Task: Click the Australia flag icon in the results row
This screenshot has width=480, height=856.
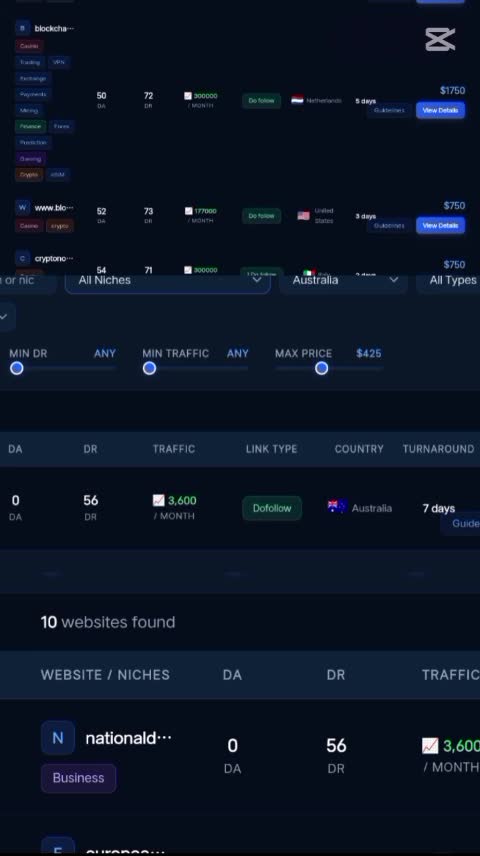Action: (x=337, y=507)
